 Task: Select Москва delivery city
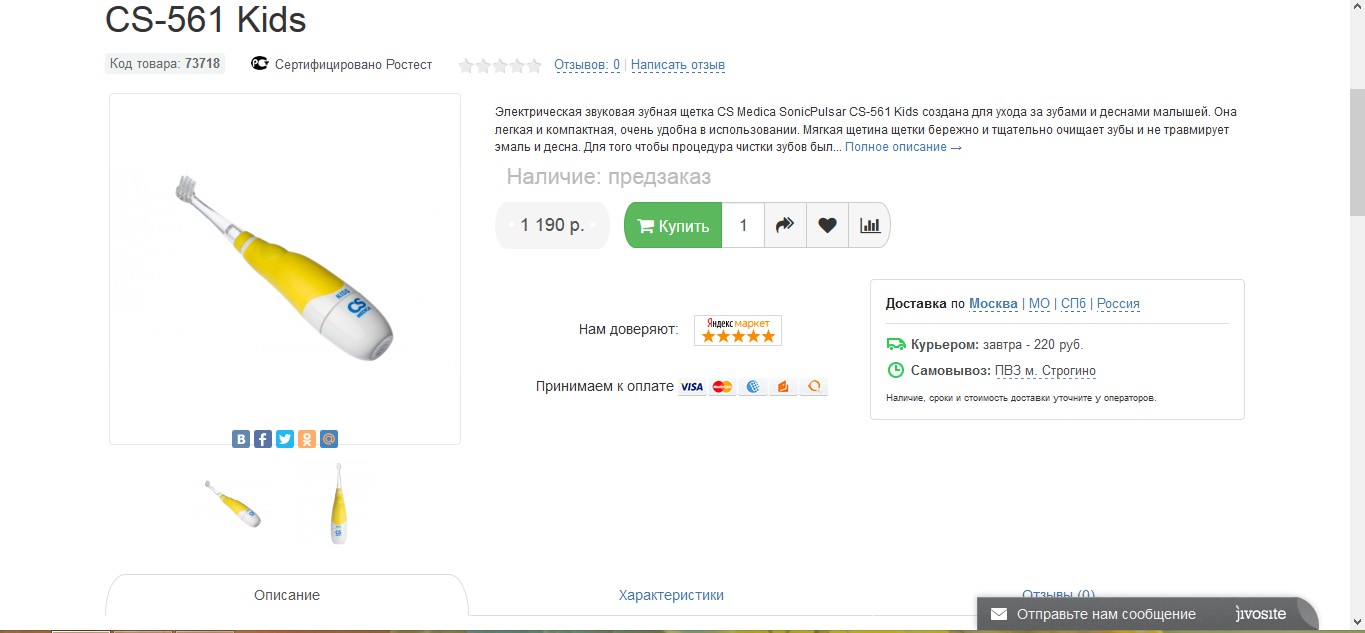993,303
